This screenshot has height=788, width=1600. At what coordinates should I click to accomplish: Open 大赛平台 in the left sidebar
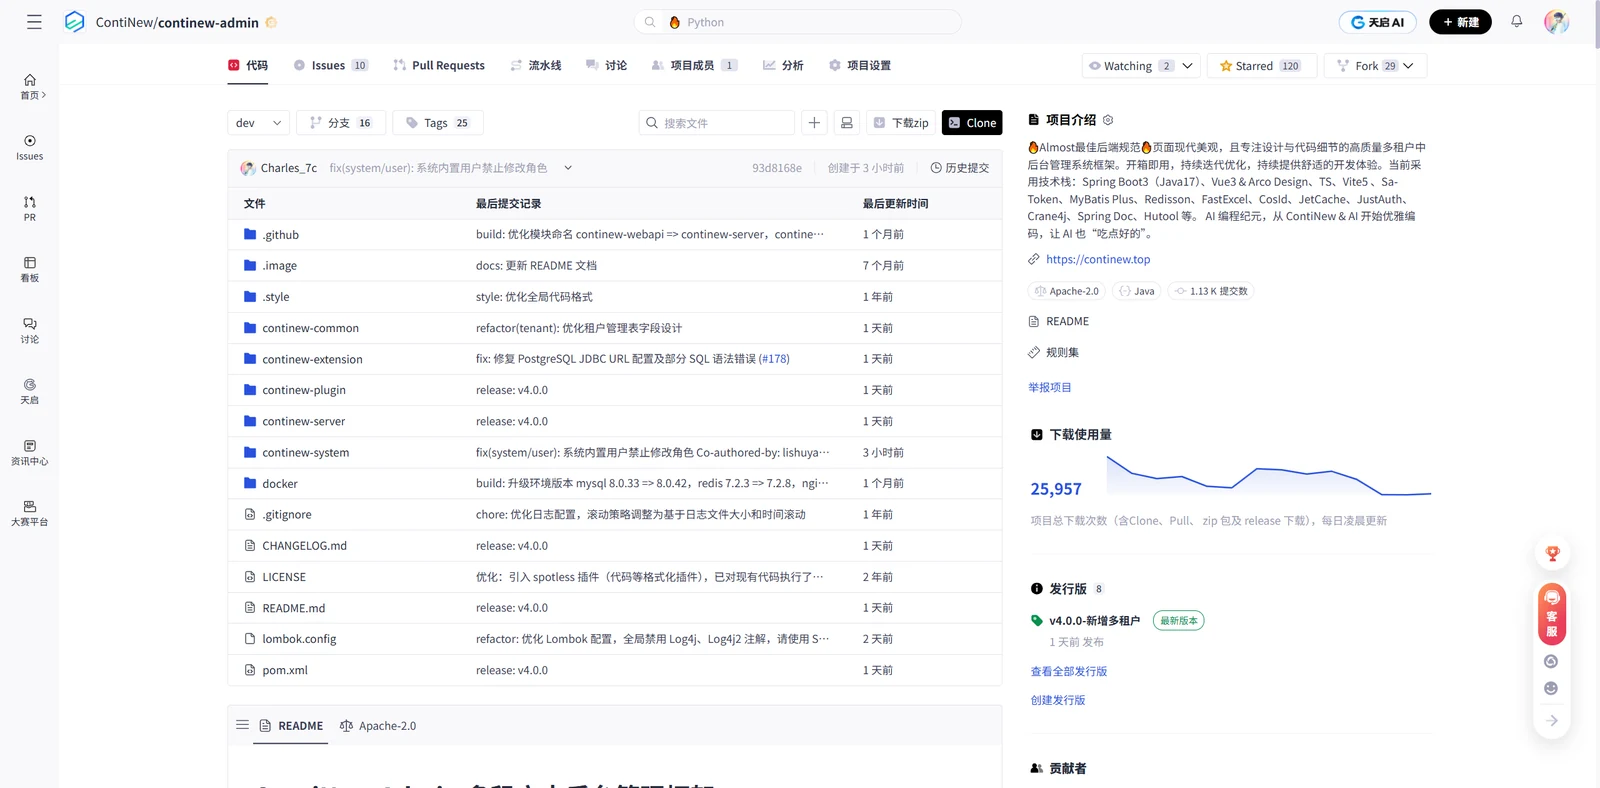point(30,514)
